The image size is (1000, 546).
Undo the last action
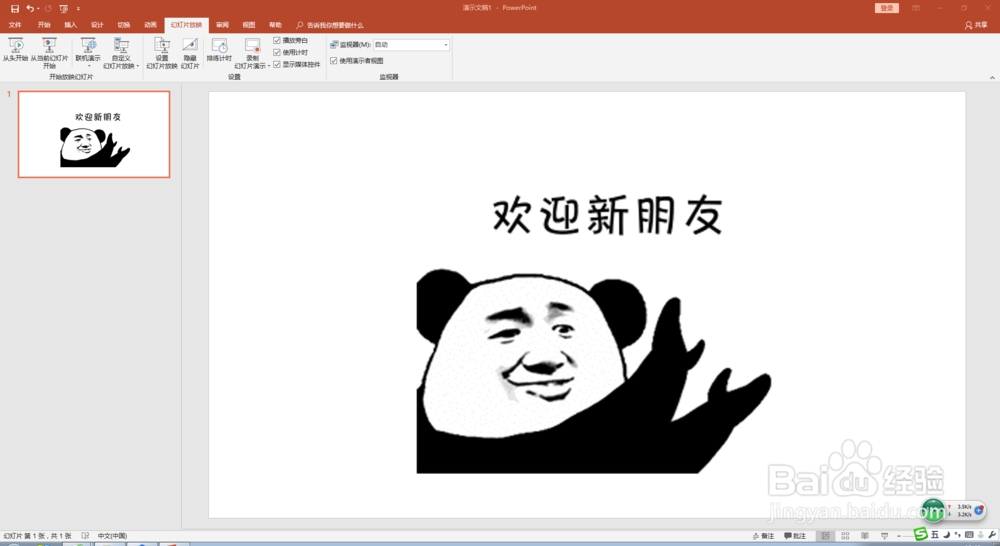(29, 8)
